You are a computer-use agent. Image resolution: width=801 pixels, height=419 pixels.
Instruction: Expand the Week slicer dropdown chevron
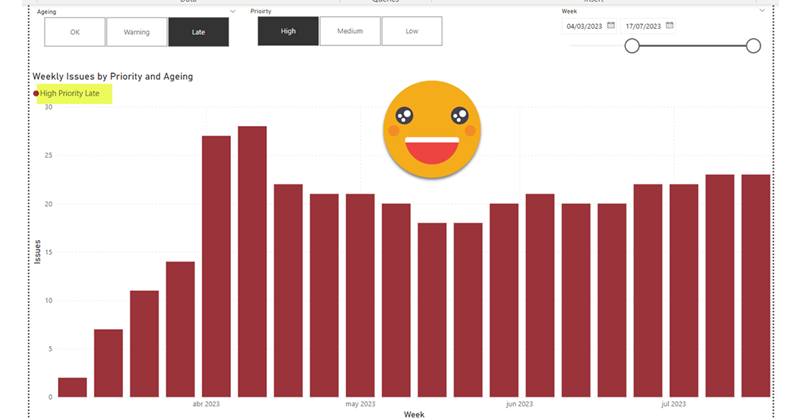[762, 11]
